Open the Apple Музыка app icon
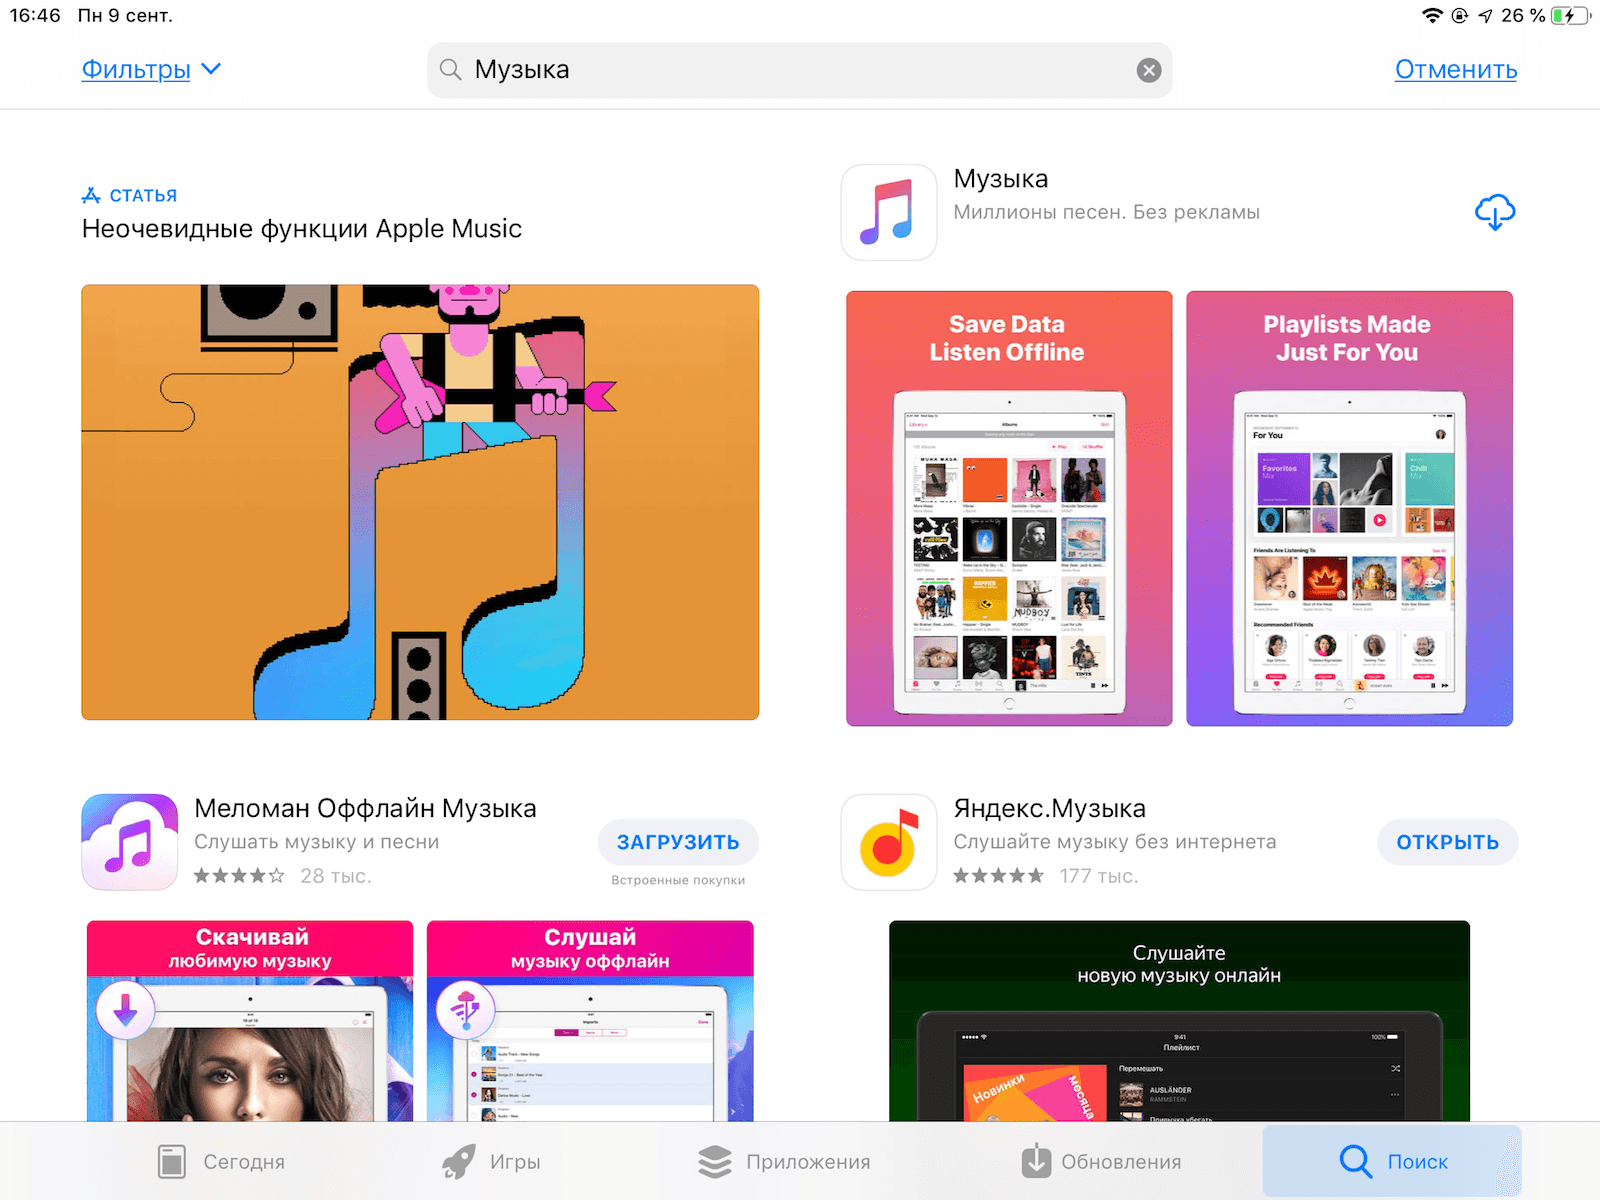Screen dimensions: 1600x1200 [889, 213]
